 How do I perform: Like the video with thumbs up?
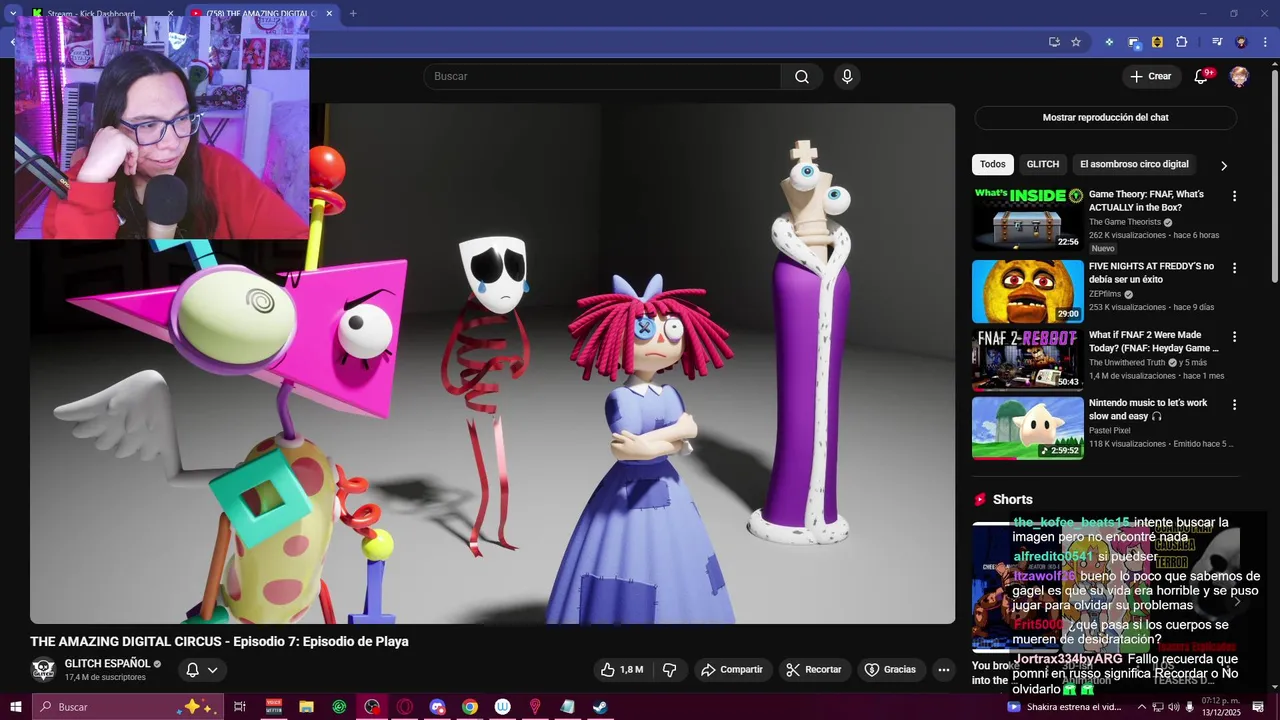[x=621, y=670]
